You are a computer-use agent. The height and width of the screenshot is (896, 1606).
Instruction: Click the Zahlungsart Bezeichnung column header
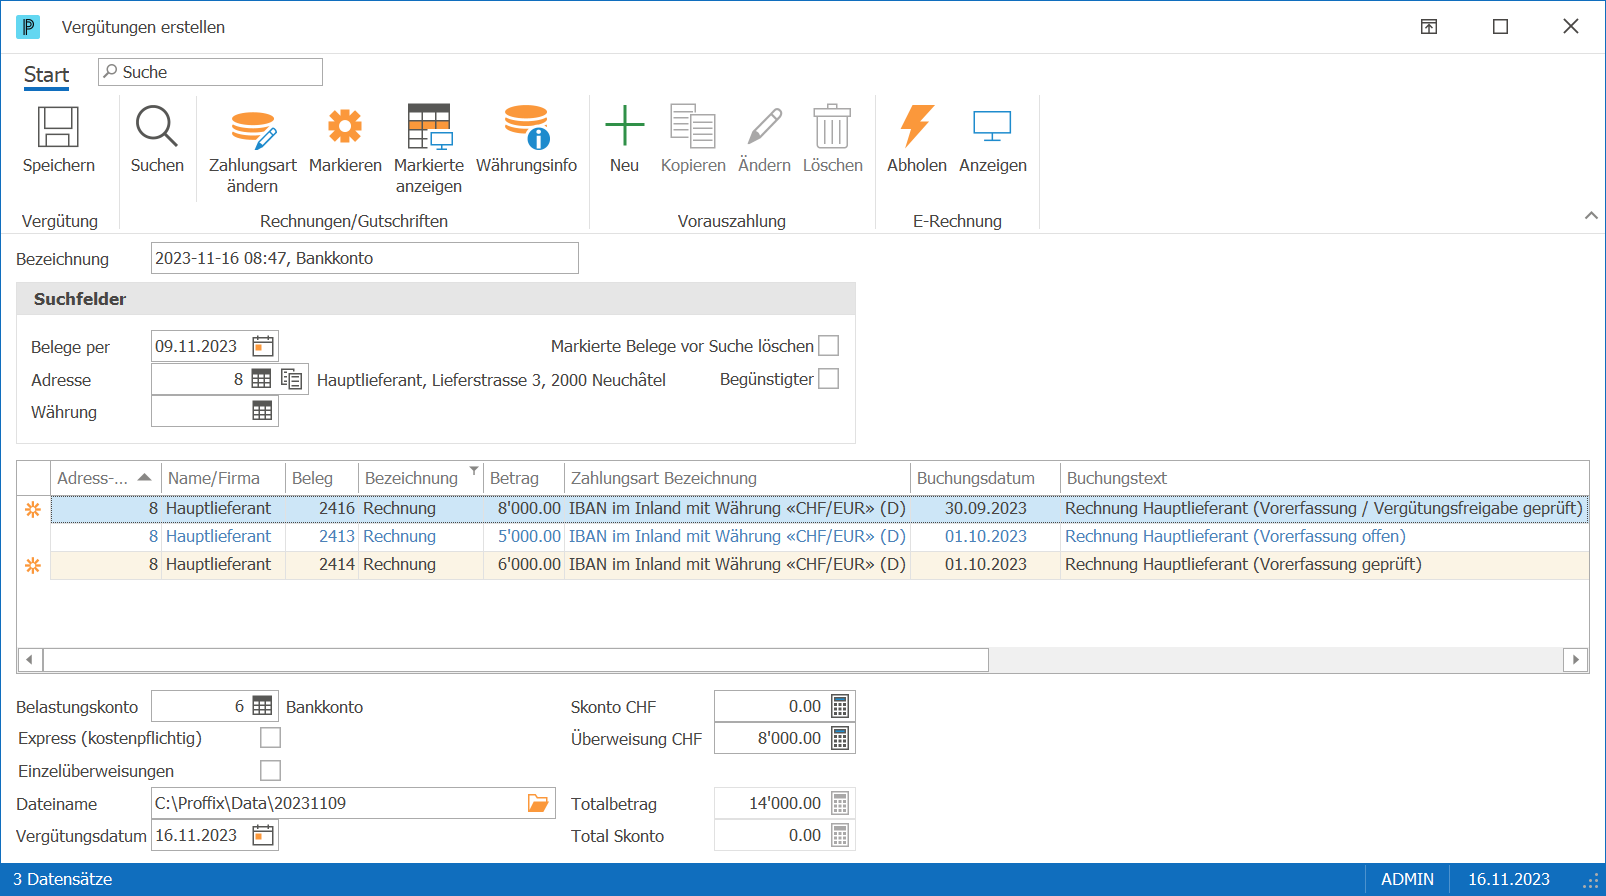tap(738, 478)
